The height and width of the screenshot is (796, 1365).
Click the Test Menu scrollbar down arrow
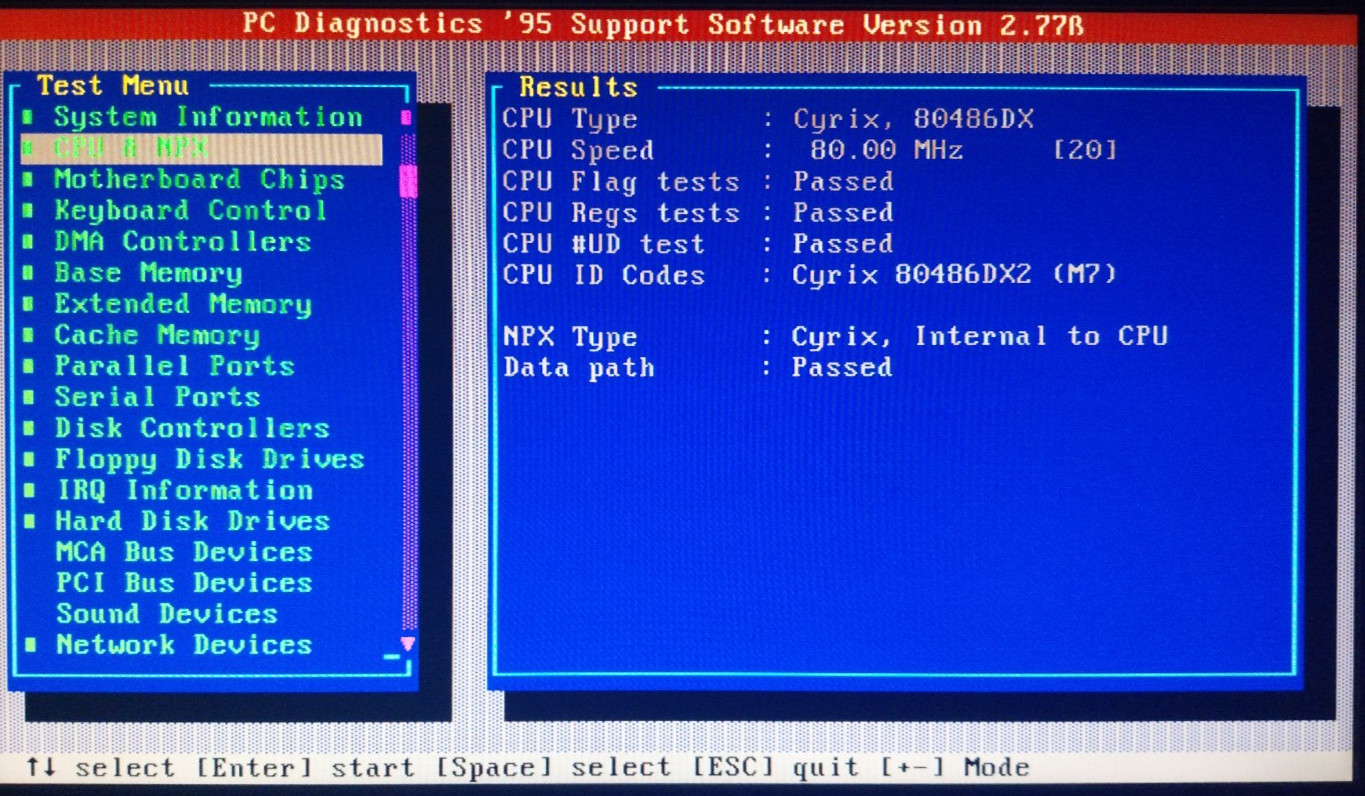click(x=407, y=644)
